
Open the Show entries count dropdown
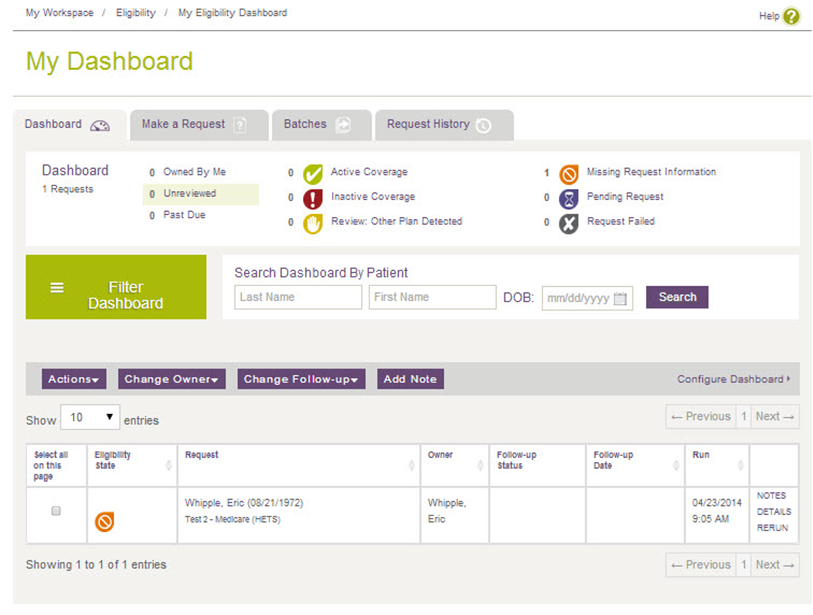click(x=90, y=417)
